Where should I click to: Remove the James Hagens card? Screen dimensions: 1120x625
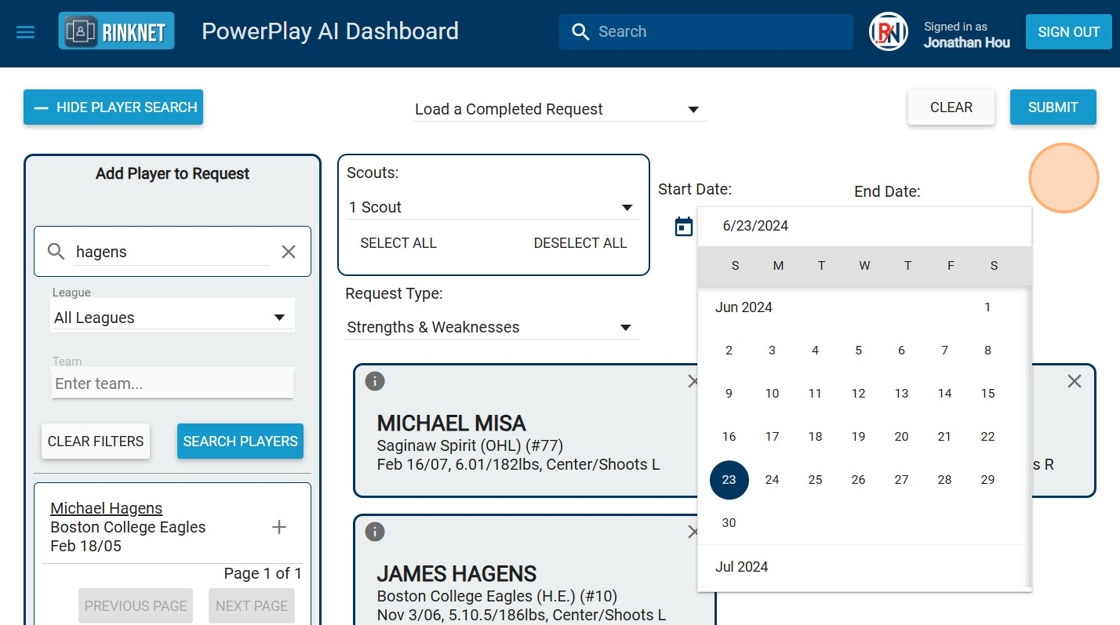pyautogui.click(x=692, y=532)
